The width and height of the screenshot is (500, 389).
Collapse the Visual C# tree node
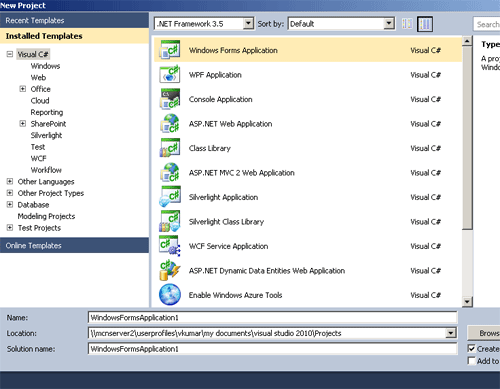click(10, 54)
